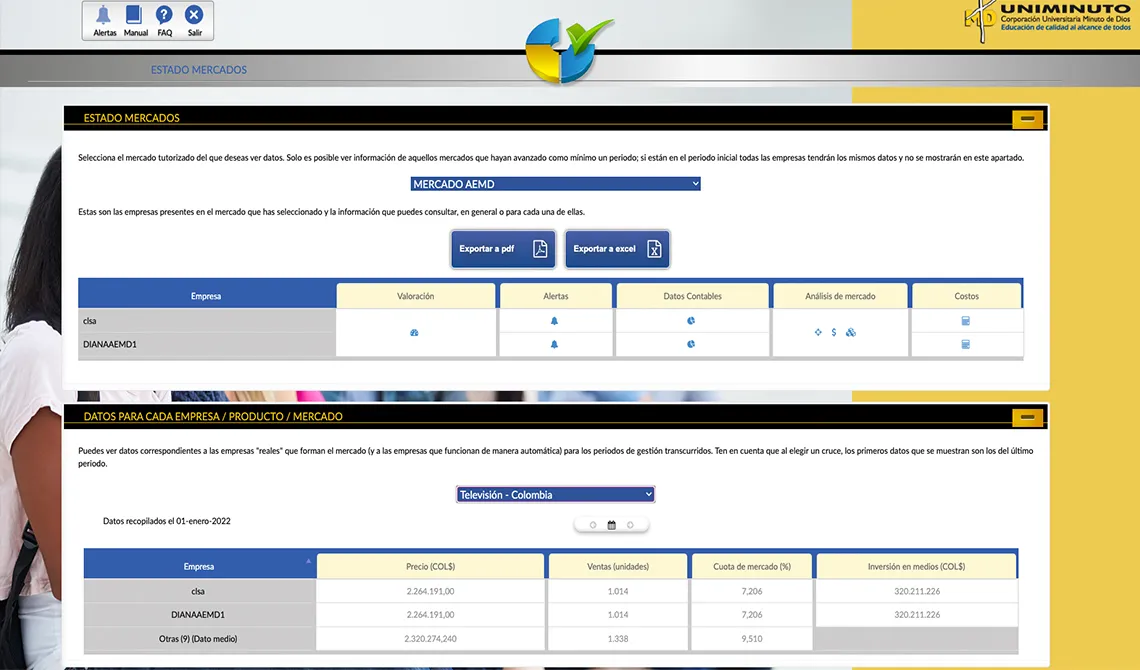The image size is (1140, 670).
Task: Select the Valoración column header
Action: (416, 296)
